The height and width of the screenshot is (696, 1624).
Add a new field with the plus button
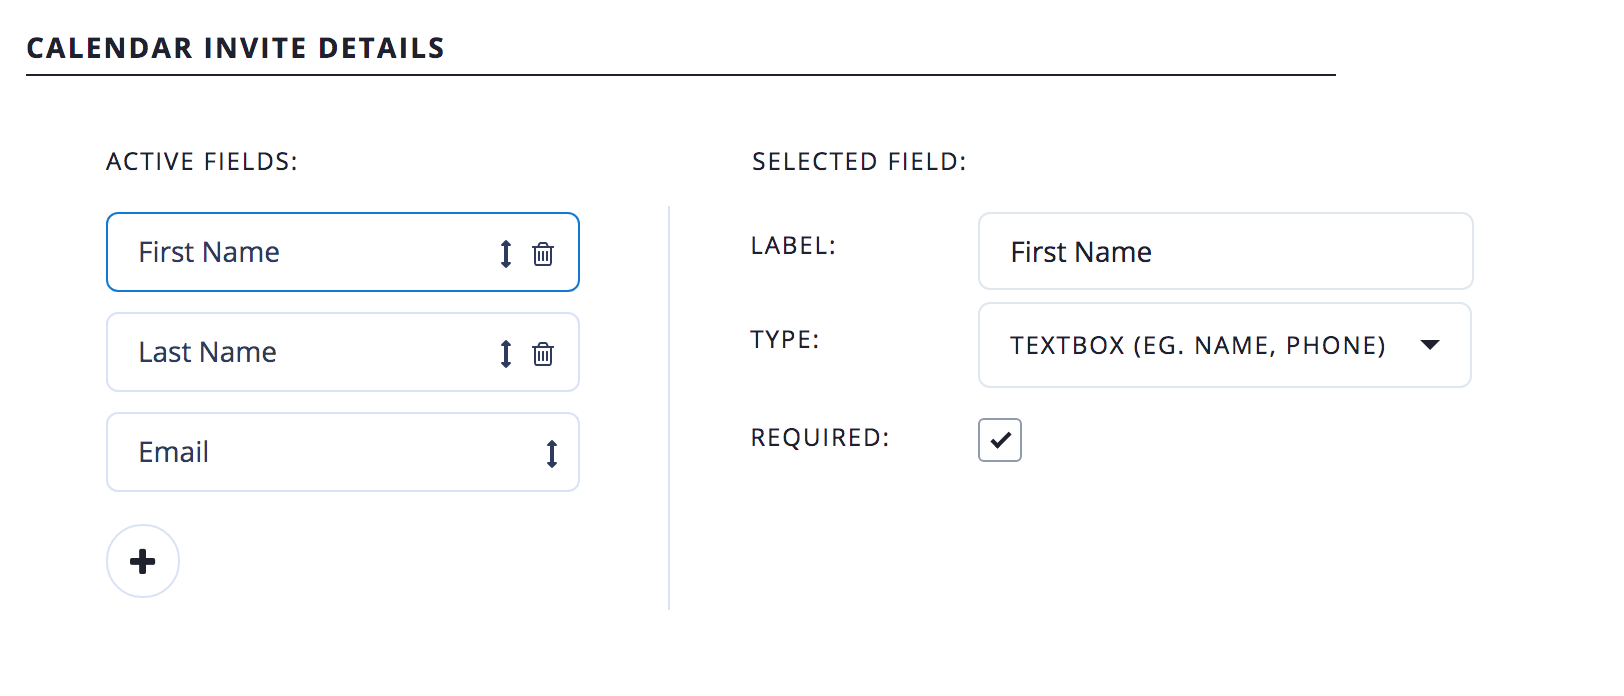[143, 561]
